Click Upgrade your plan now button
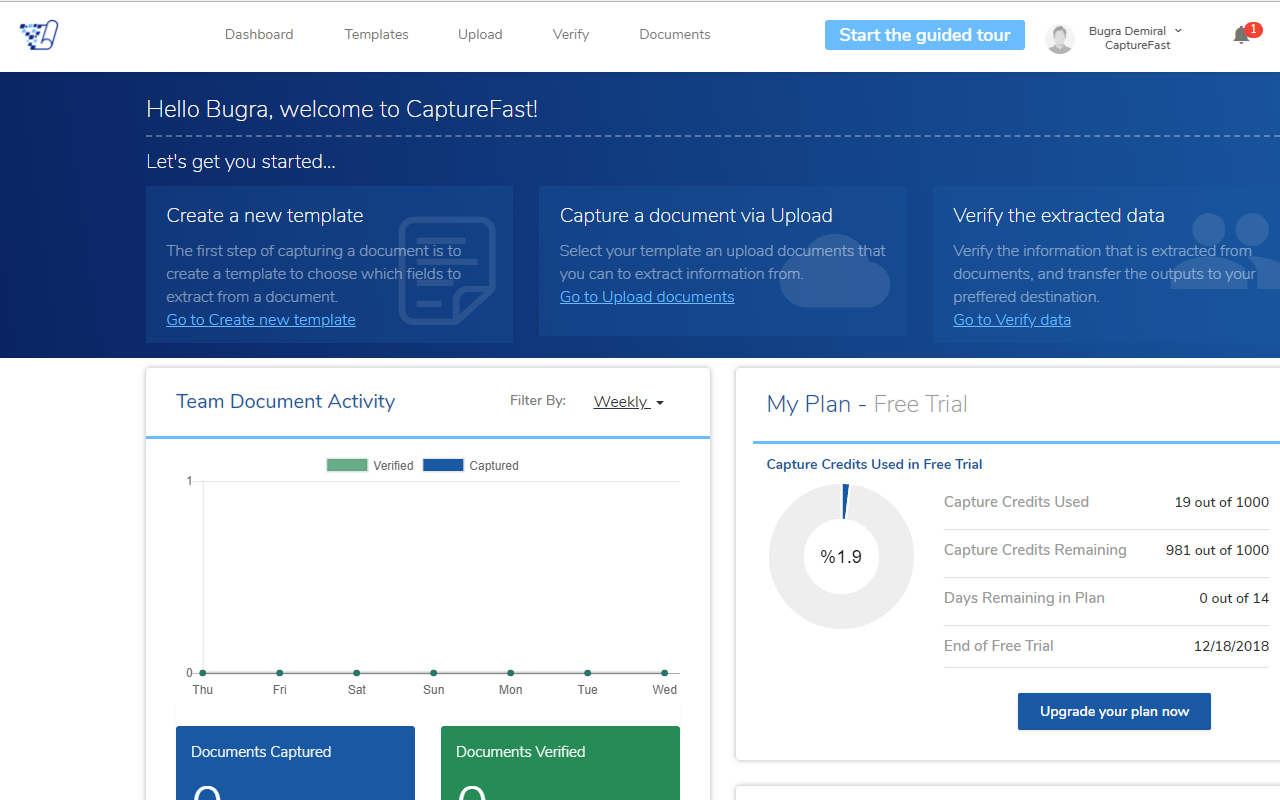The image size is (1280, 800). point(1114,712)
